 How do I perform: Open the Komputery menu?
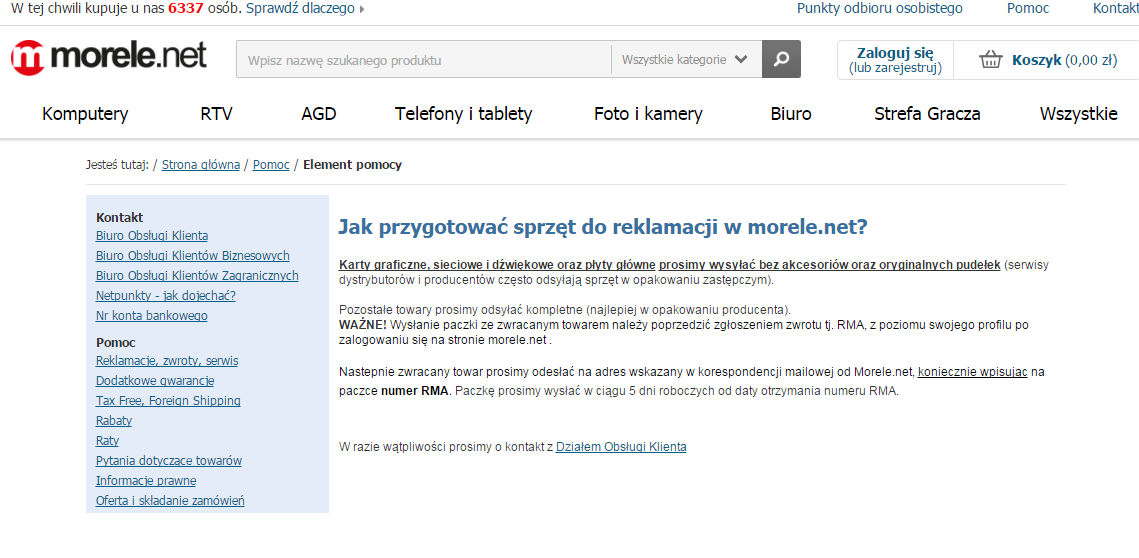coord(85,114)
